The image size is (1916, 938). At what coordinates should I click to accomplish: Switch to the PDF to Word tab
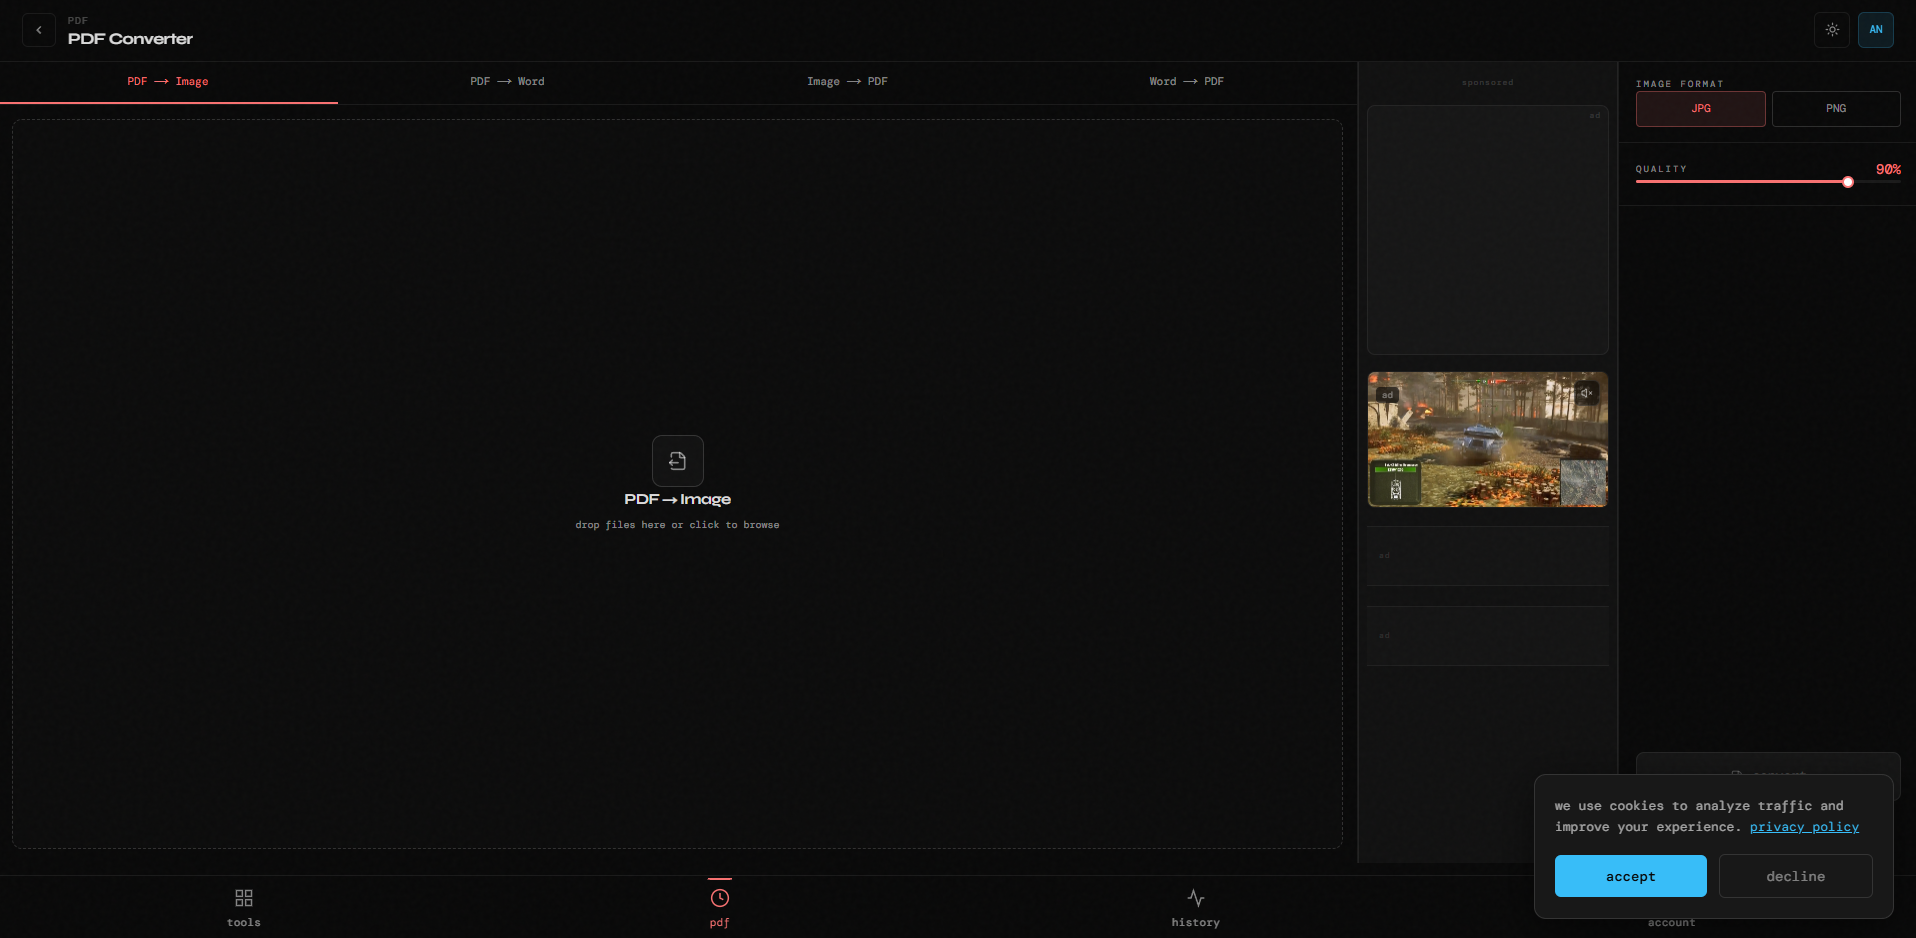coord(507,81)
